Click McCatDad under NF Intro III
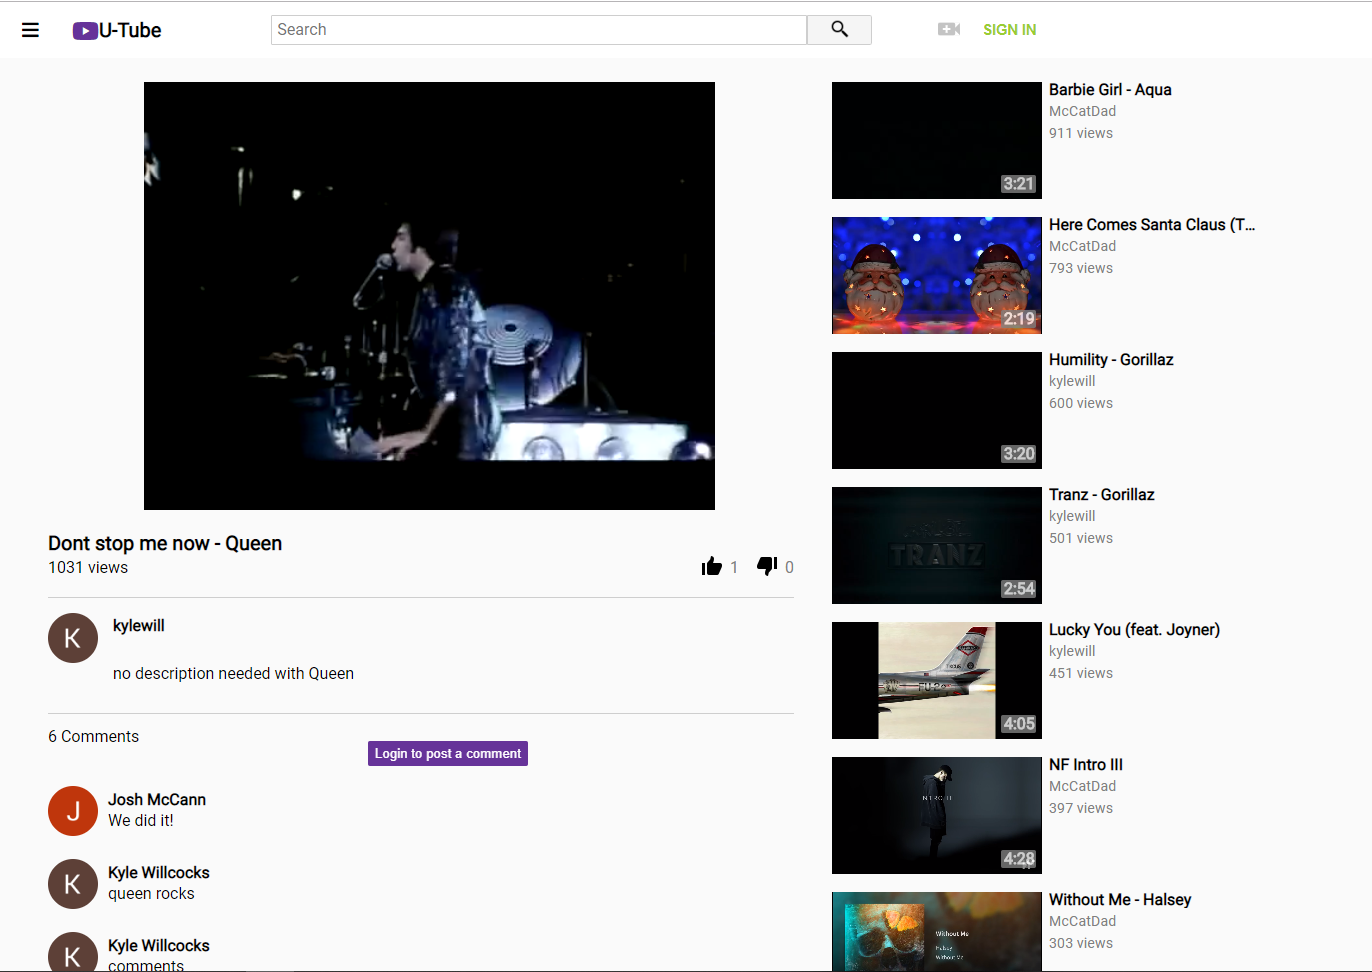 (x=1082, y=787)
